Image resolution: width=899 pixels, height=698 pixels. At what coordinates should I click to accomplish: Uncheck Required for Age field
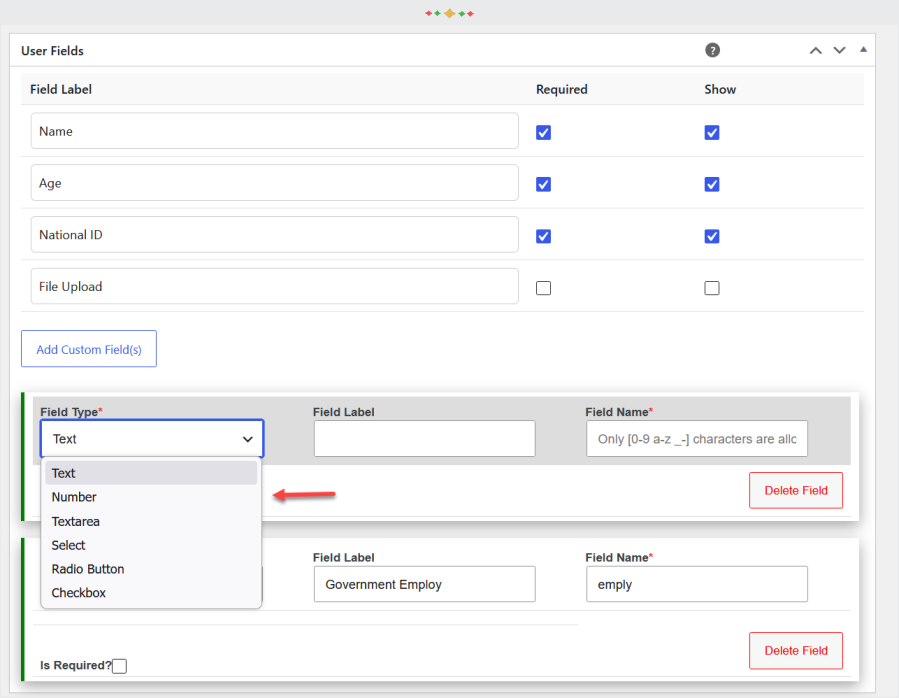pos(544,184)
